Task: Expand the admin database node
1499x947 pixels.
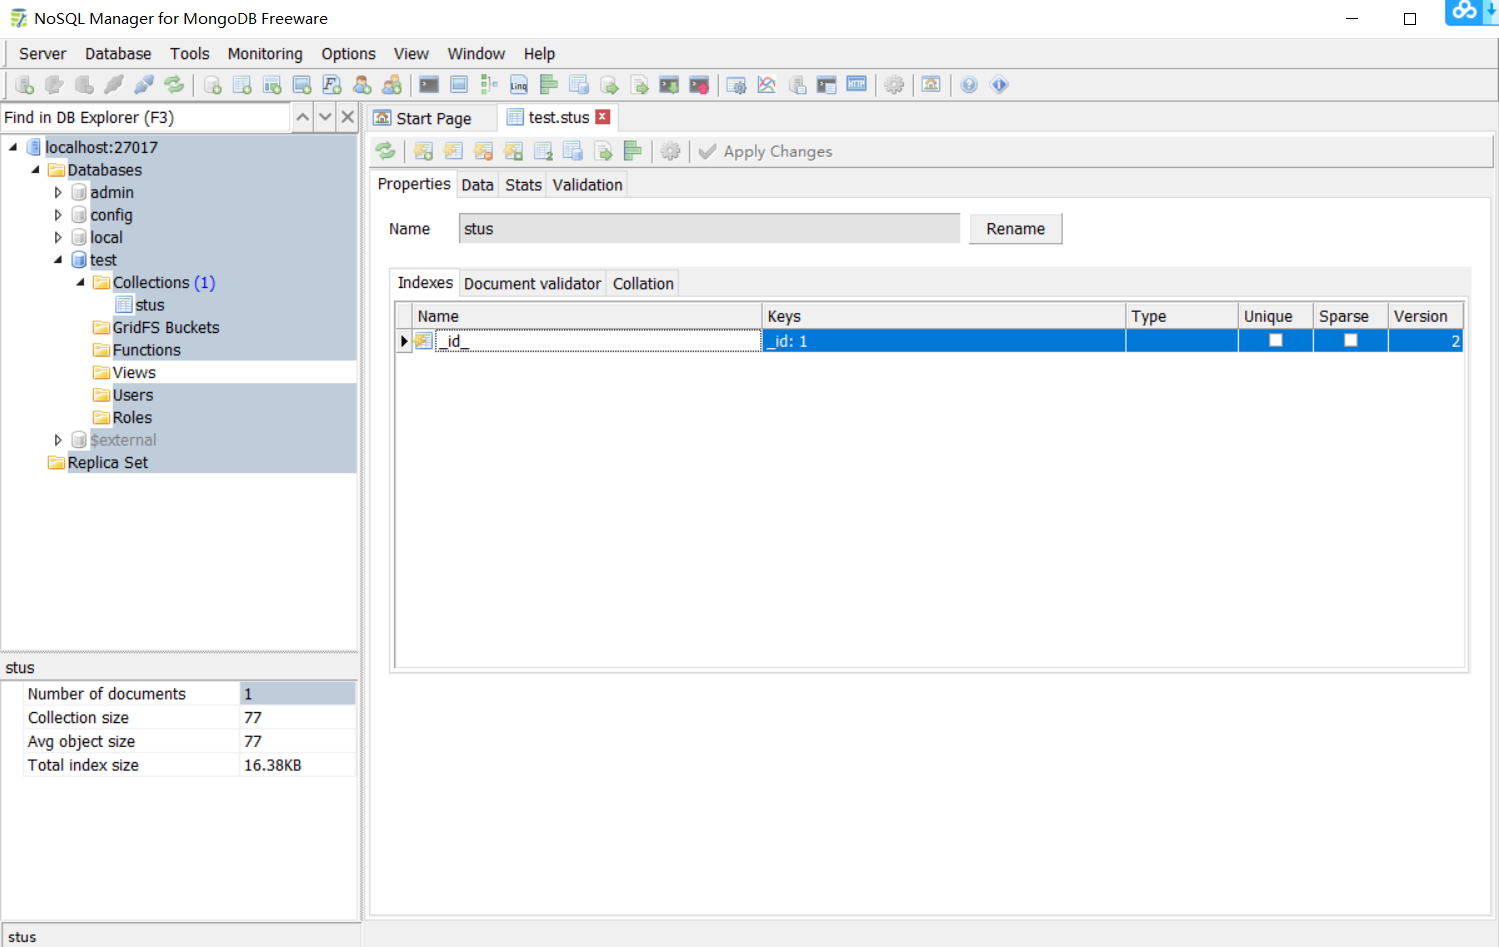Action: click(x=58, y=192)
